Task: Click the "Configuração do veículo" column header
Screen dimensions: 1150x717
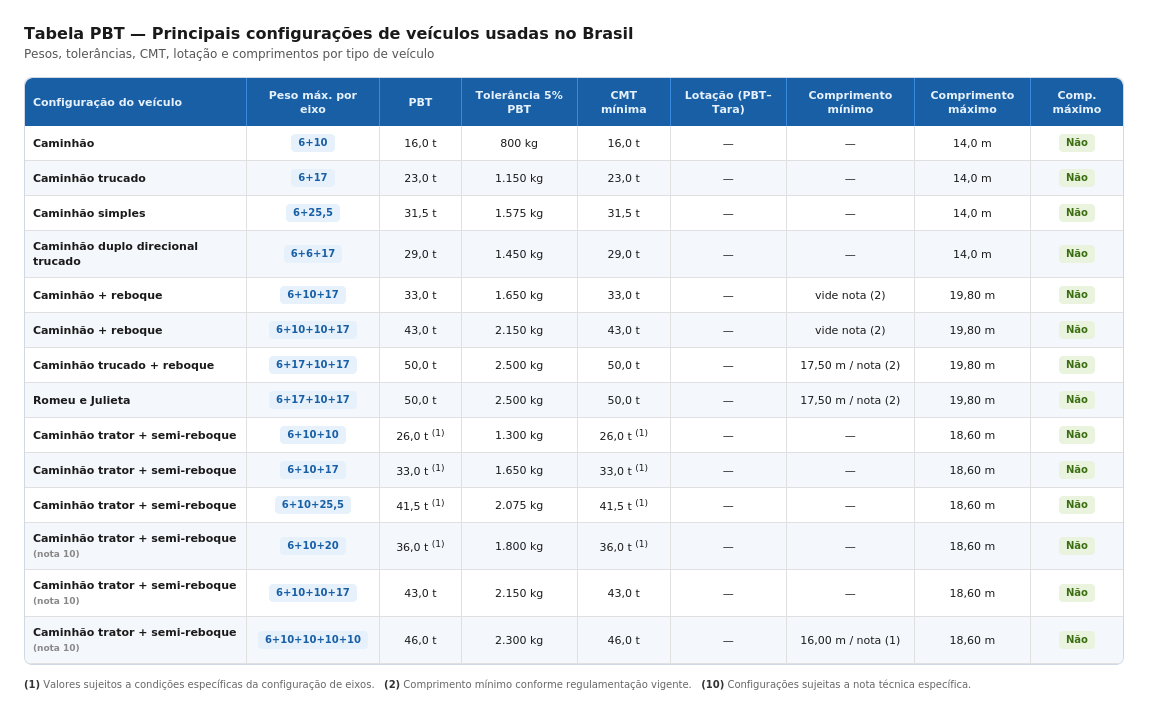Action: [x=107, y=102]
